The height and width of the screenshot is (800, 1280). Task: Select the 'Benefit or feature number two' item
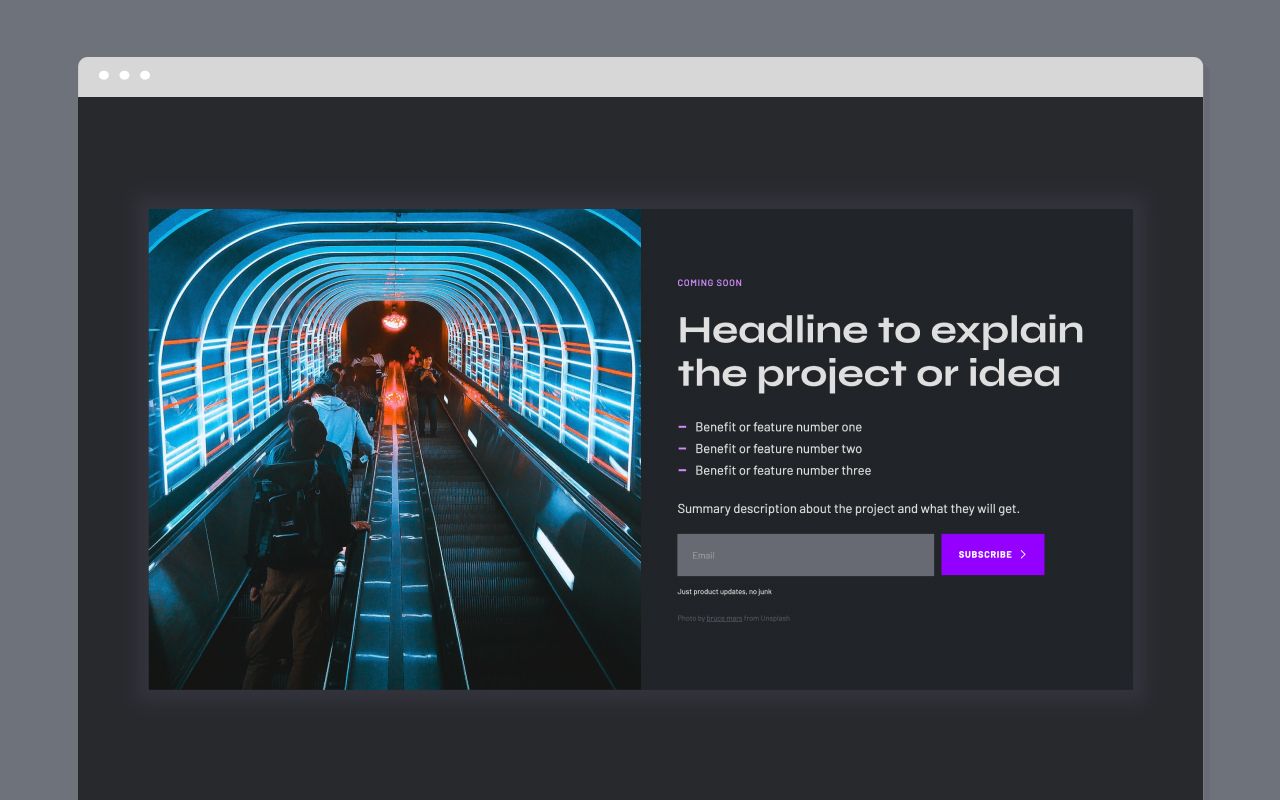click(x=778, y=449)
